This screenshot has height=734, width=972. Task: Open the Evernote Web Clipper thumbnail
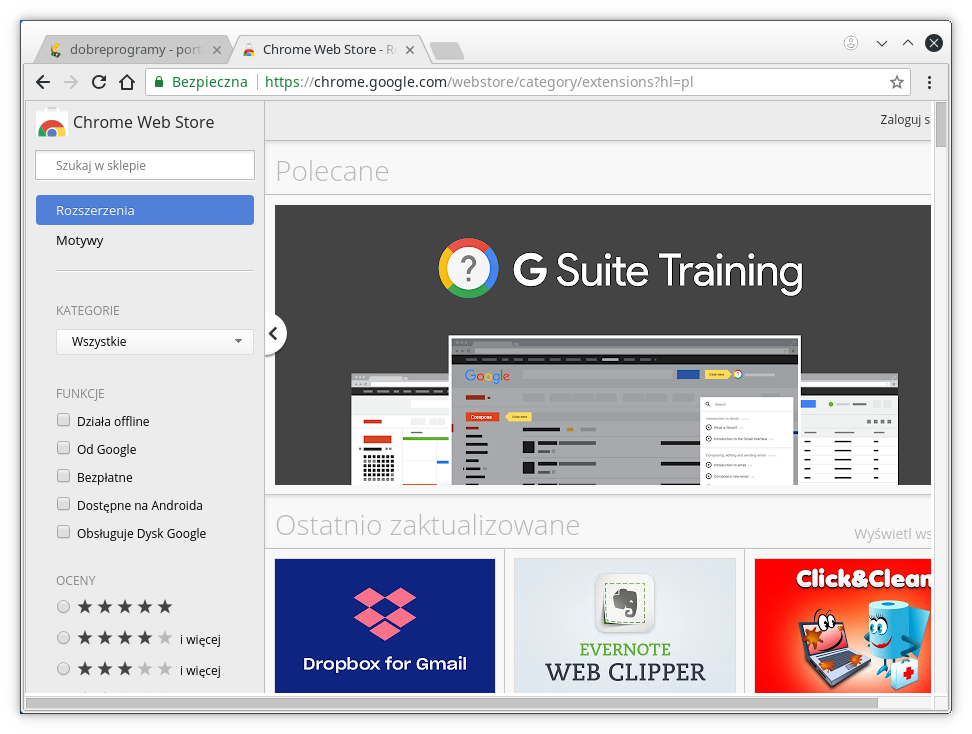click(x=625, y=626)
